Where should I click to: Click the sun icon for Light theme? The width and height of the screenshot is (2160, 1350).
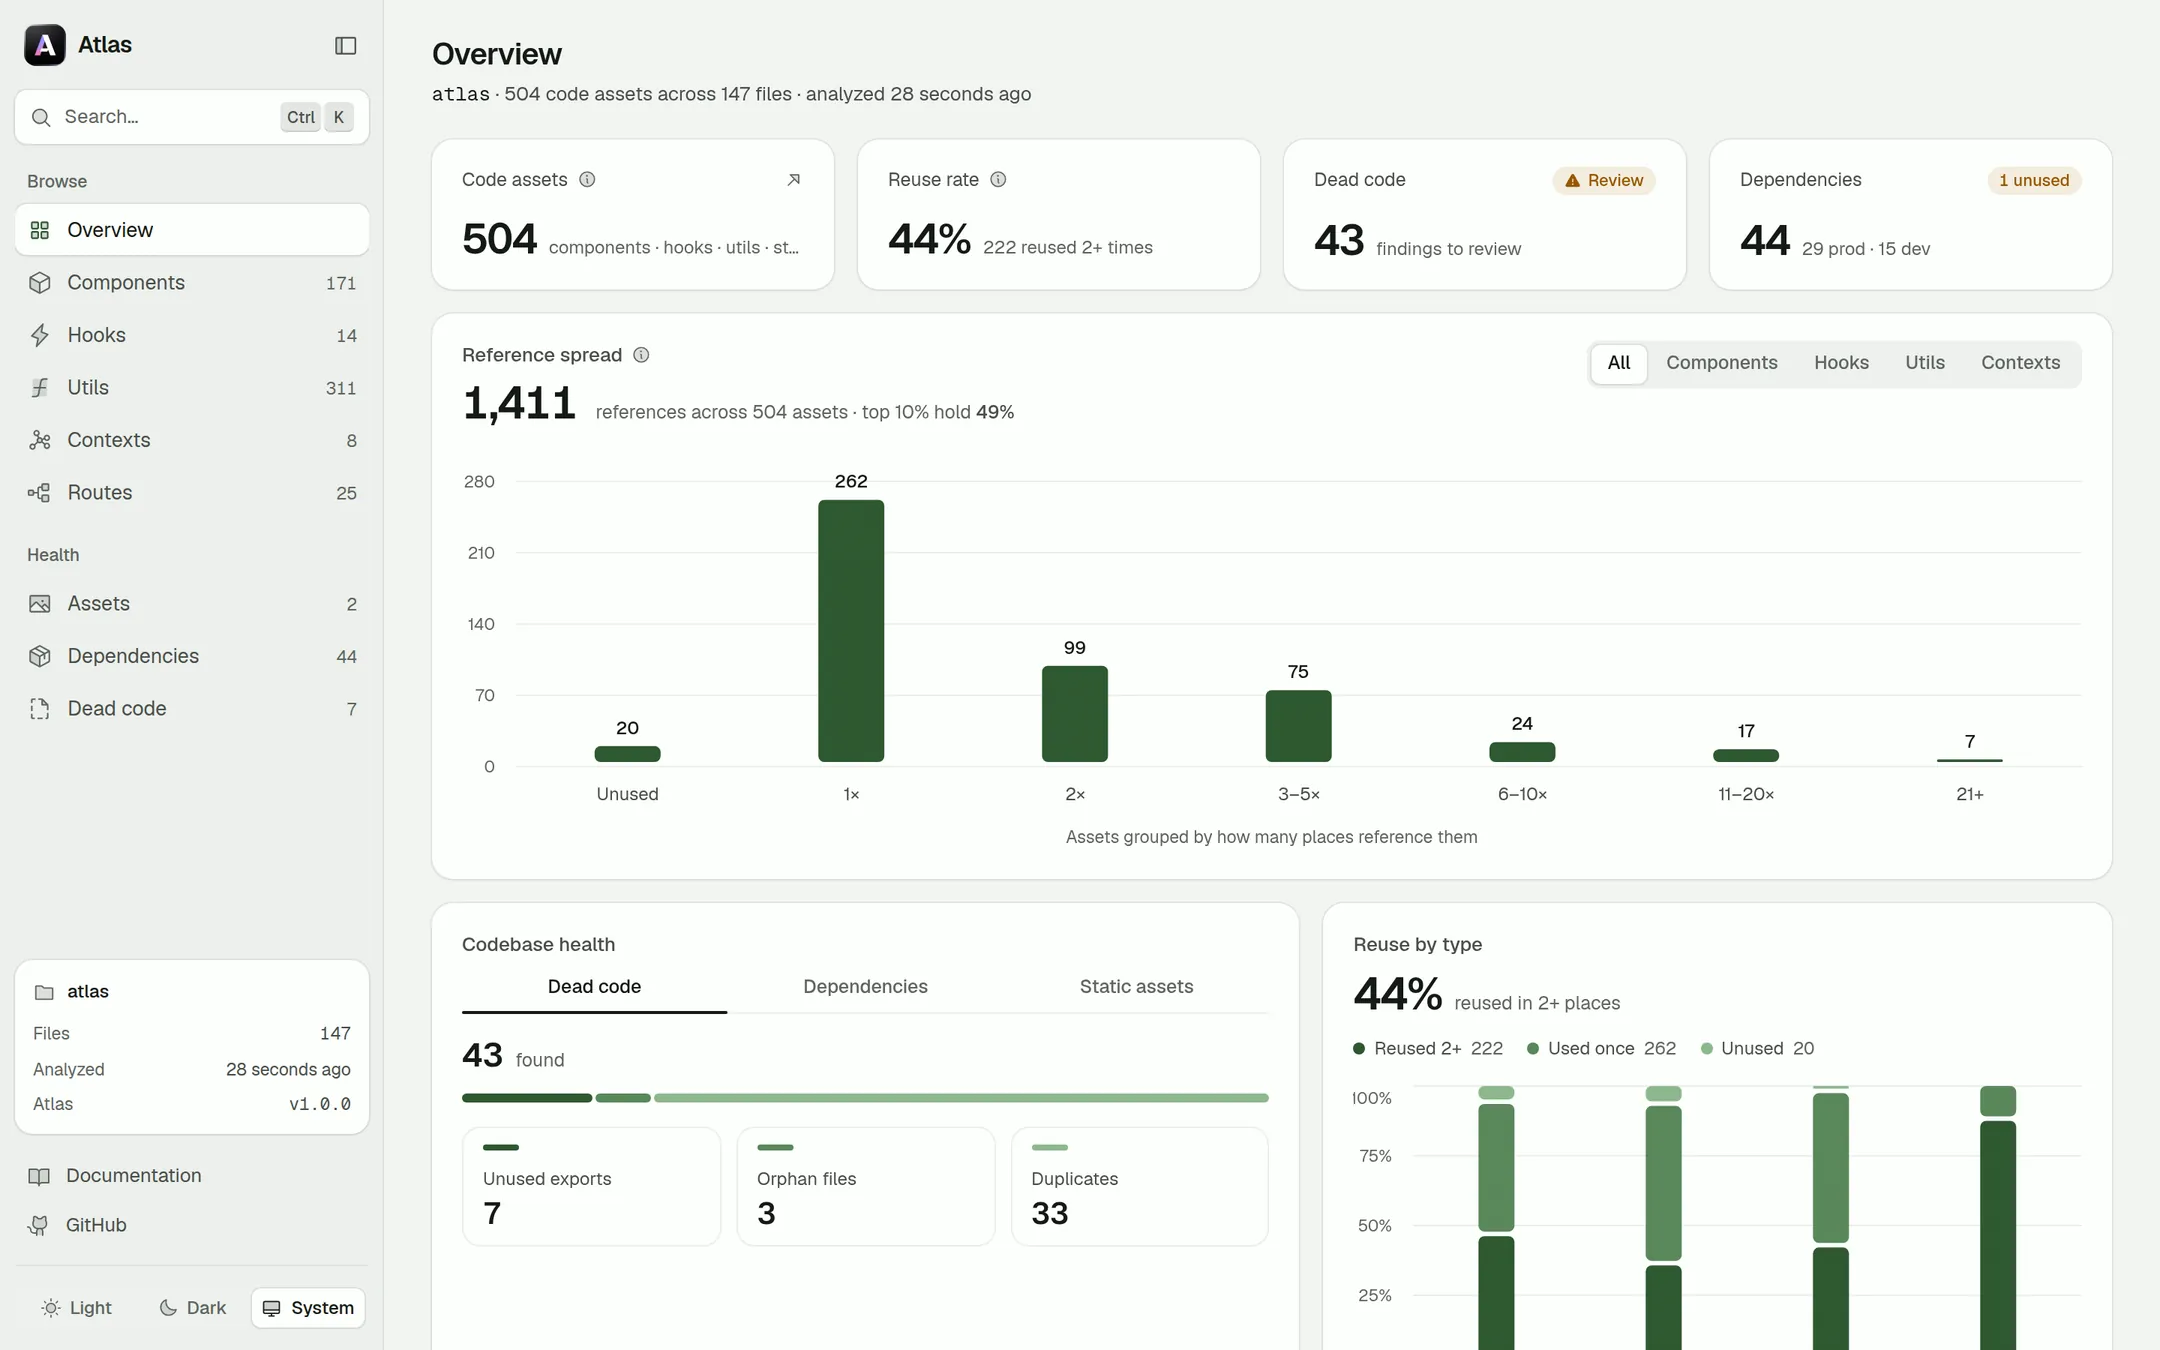coord(51,1308)
